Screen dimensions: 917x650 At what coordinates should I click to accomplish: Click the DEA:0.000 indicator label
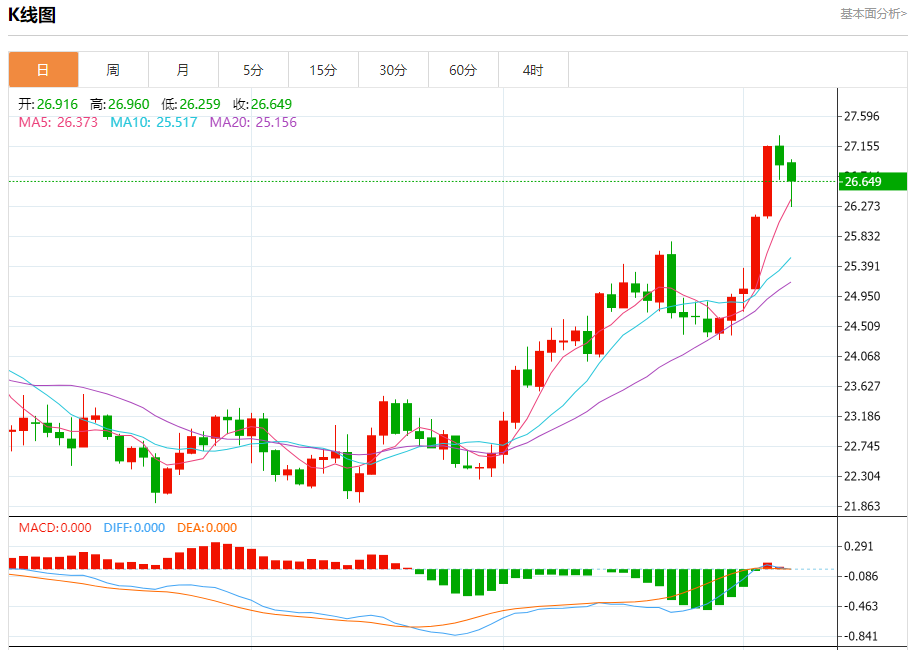207,528
